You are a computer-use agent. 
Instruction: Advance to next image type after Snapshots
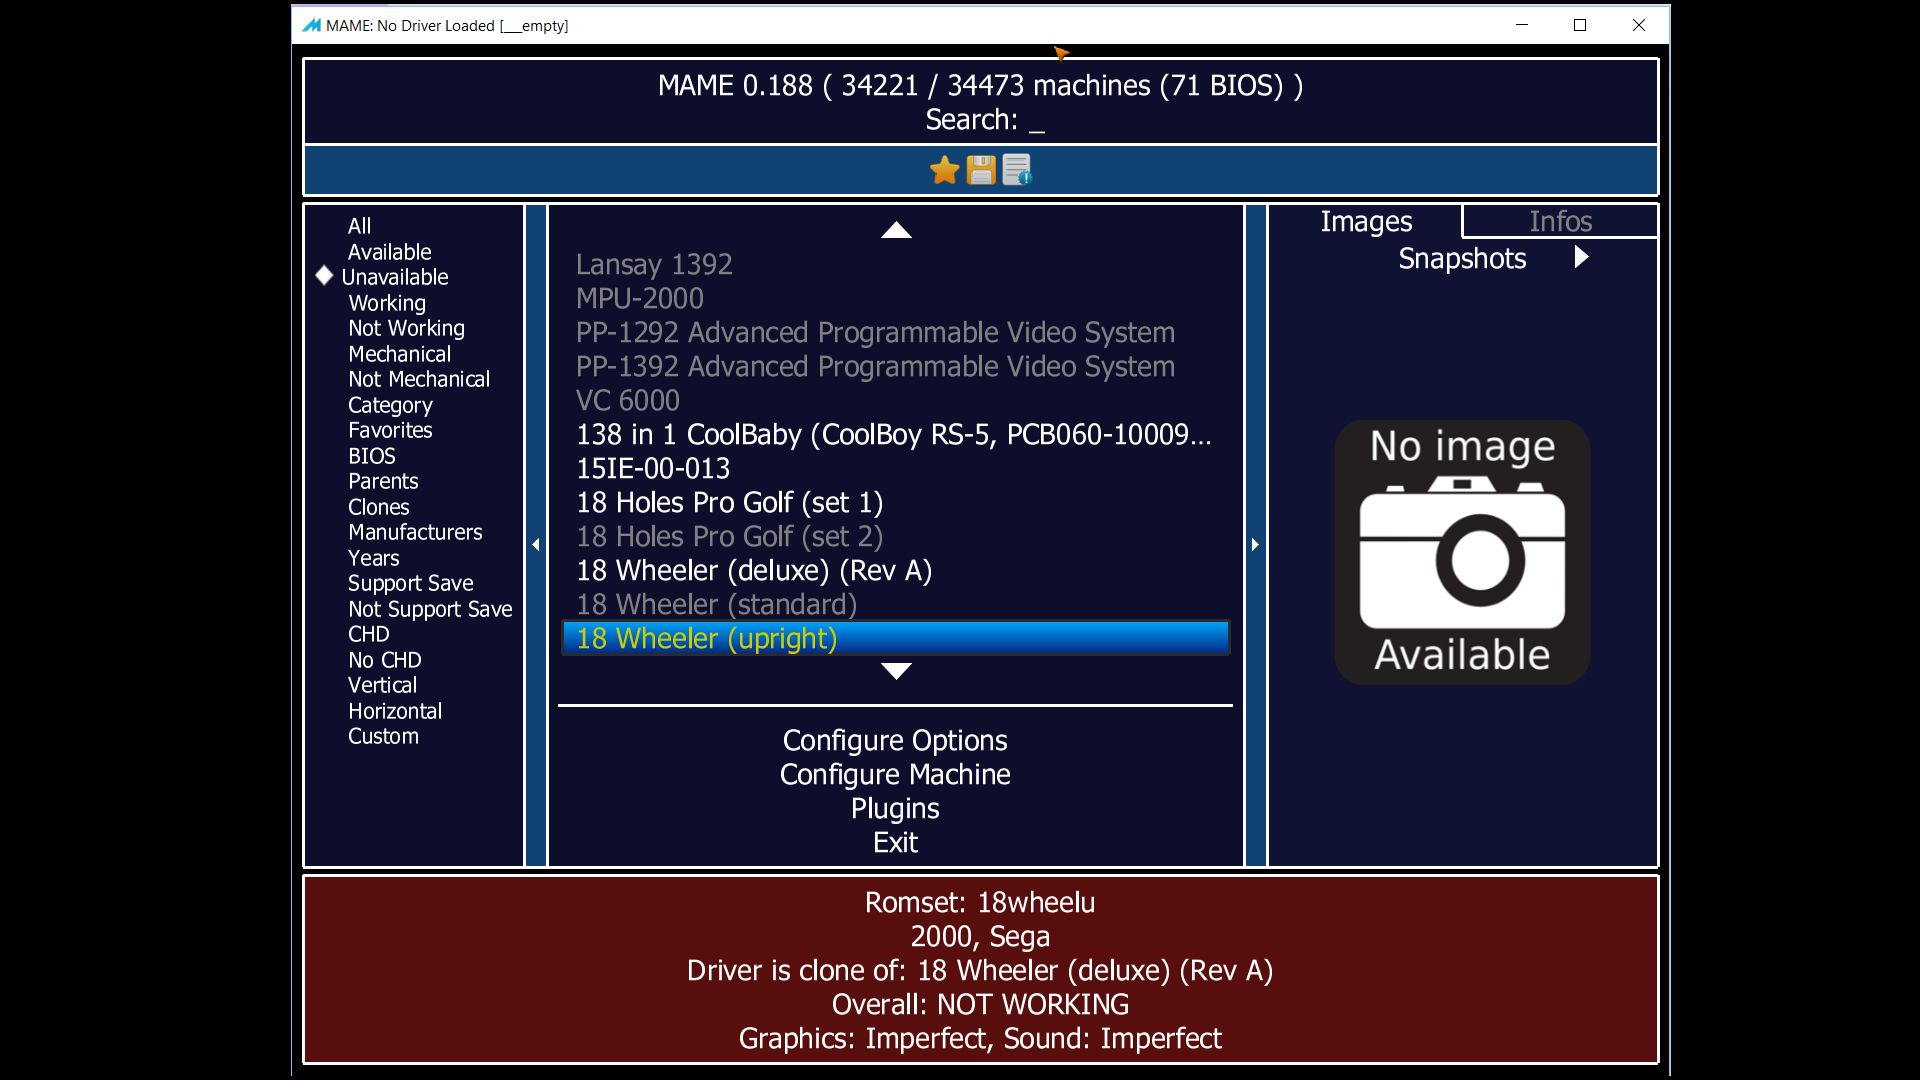[1581, 258]
